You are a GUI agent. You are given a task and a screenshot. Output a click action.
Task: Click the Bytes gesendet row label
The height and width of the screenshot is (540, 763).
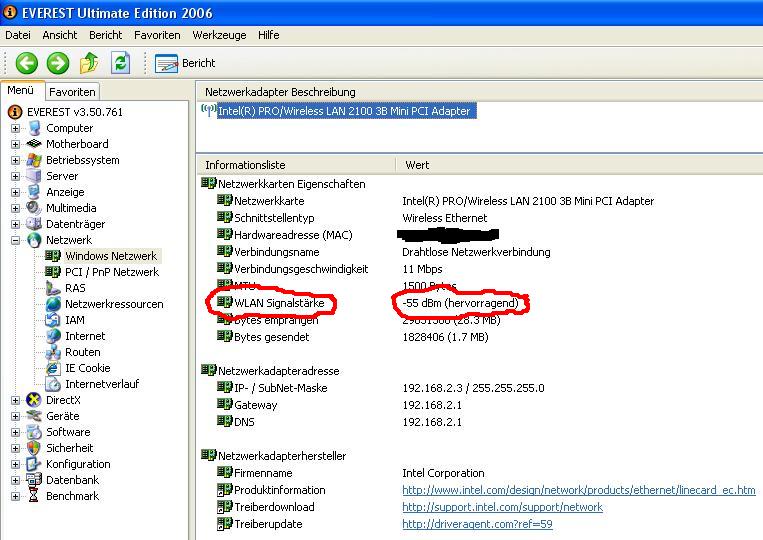tap(272, 337)
